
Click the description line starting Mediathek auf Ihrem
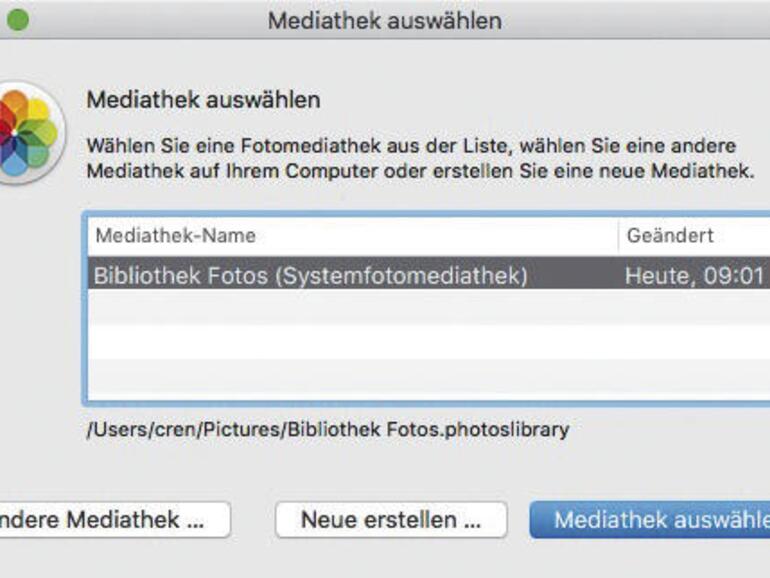click(420, 171)
